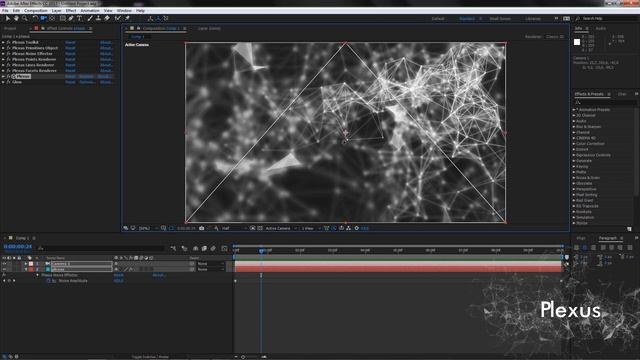Viewport: 640px width, 360px height.
Task: Select the Pen tool
Action: click(71, 18)
